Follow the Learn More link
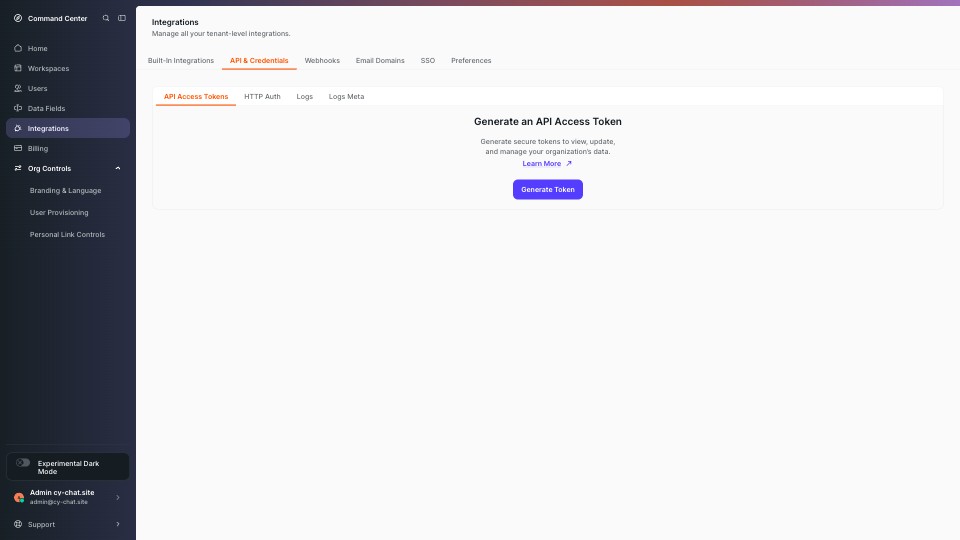The image size is (960, 540). [x=541, y=163]
